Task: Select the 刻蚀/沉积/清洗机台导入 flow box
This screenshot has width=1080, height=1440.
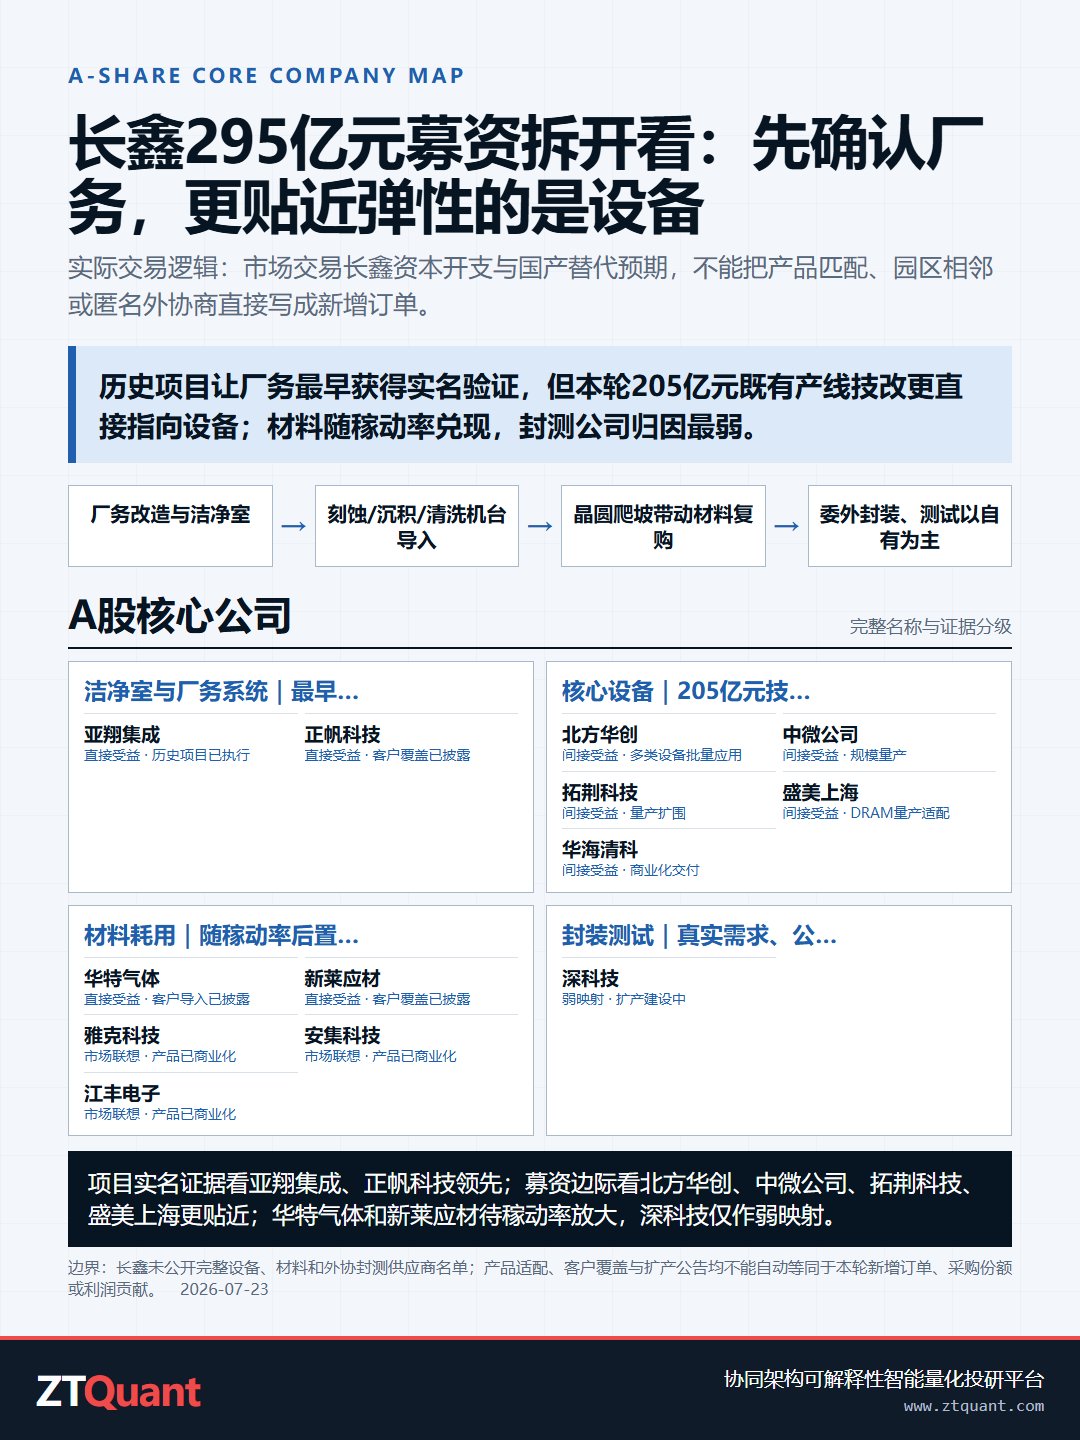Action: click(x=417, y=526)
